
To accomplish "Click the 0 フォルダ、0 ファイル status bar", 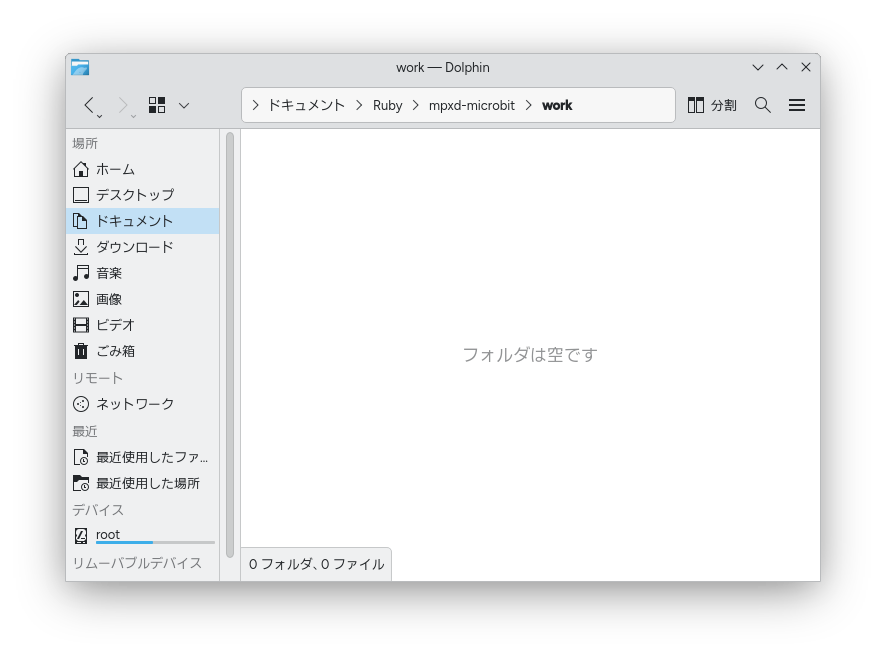I will click(x=316, y=564).
